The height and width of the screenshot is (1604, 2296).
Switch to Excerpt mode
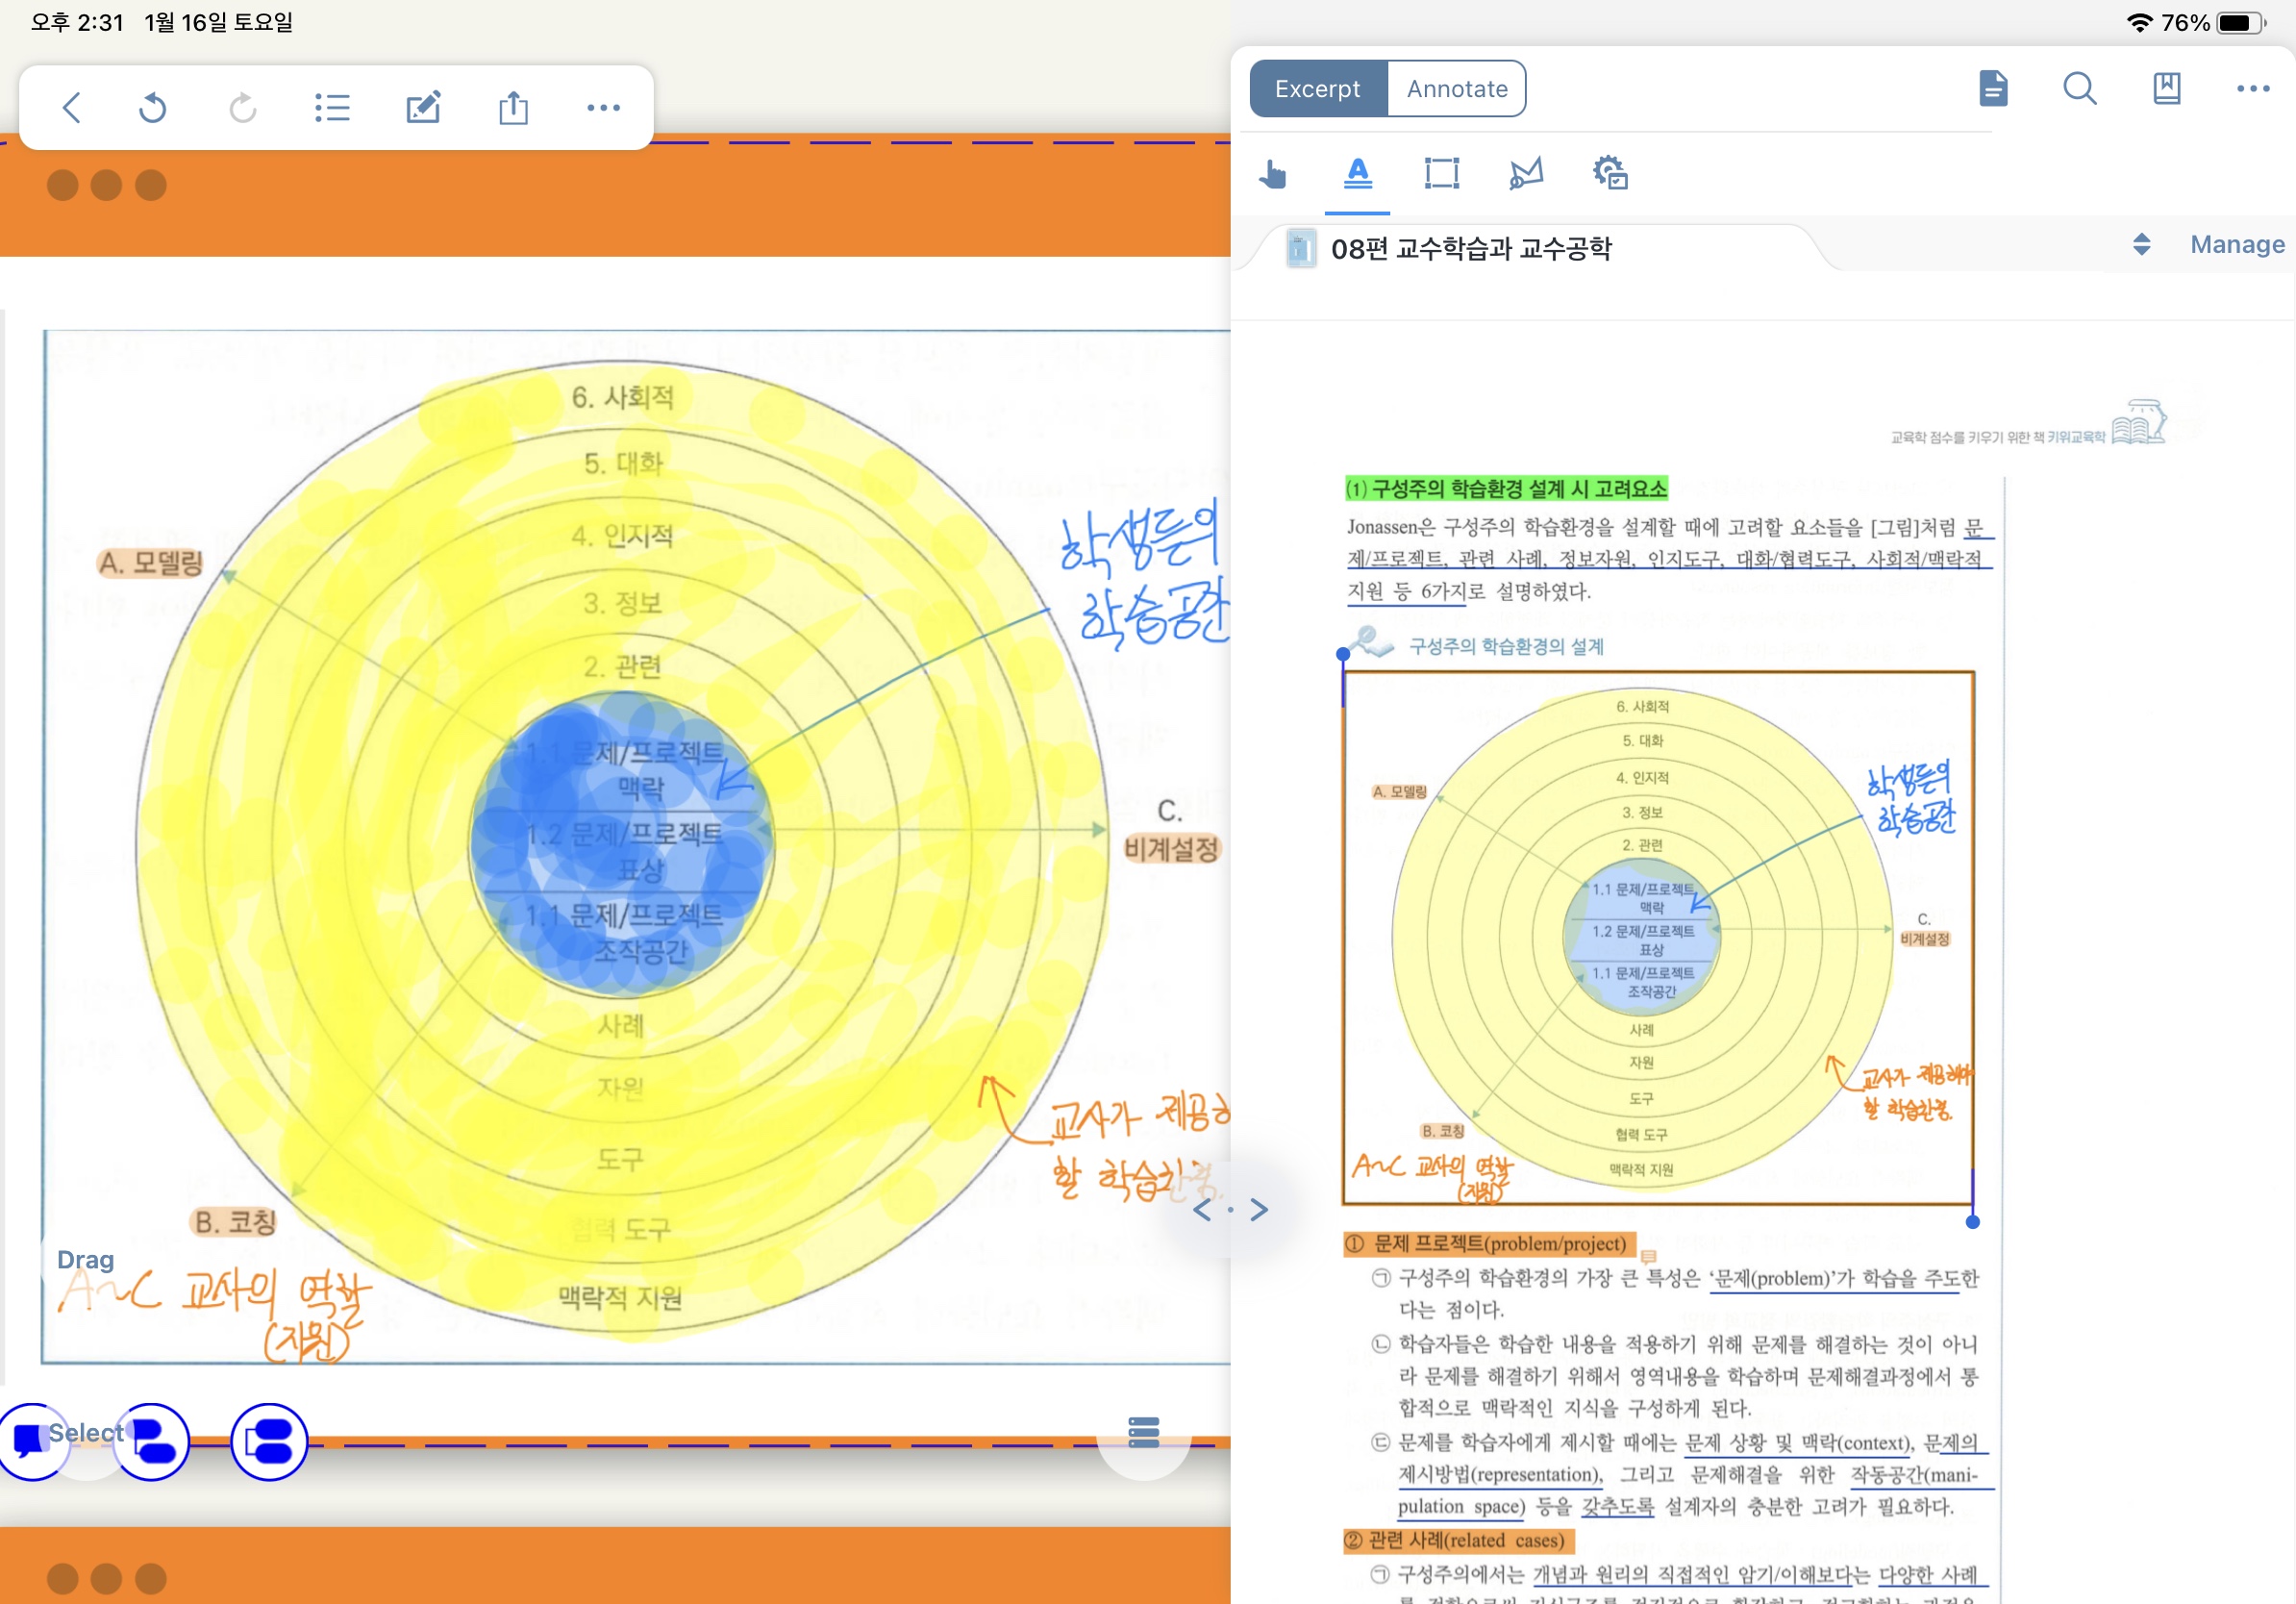tap(1317, 89)
